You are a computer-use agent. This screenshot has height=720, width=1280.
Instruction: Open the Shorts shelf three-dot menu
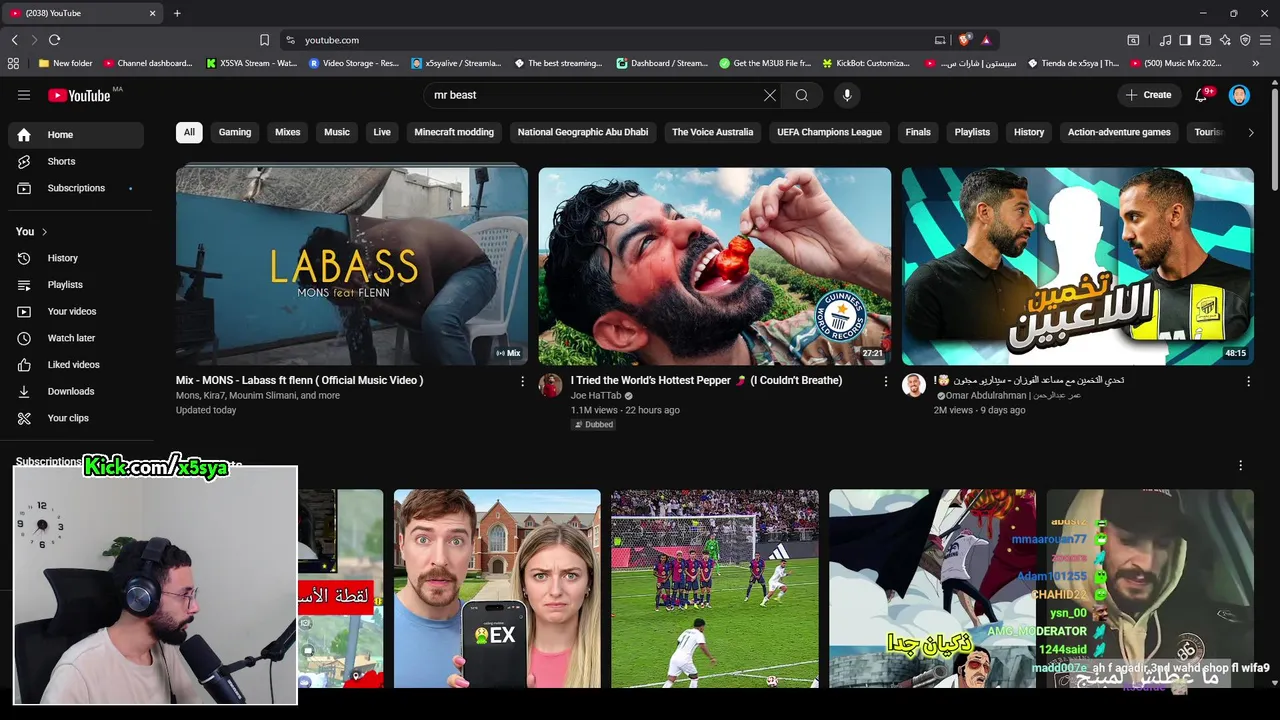point(1240,465)
